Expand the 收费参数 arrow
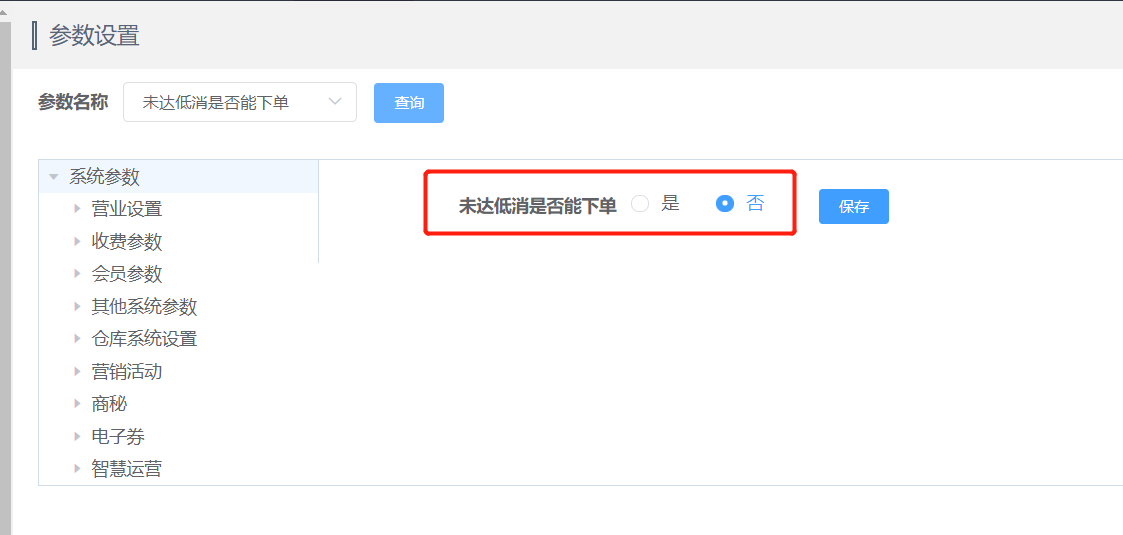Viewport: 1123px width, 535px height. pos(77,241)
